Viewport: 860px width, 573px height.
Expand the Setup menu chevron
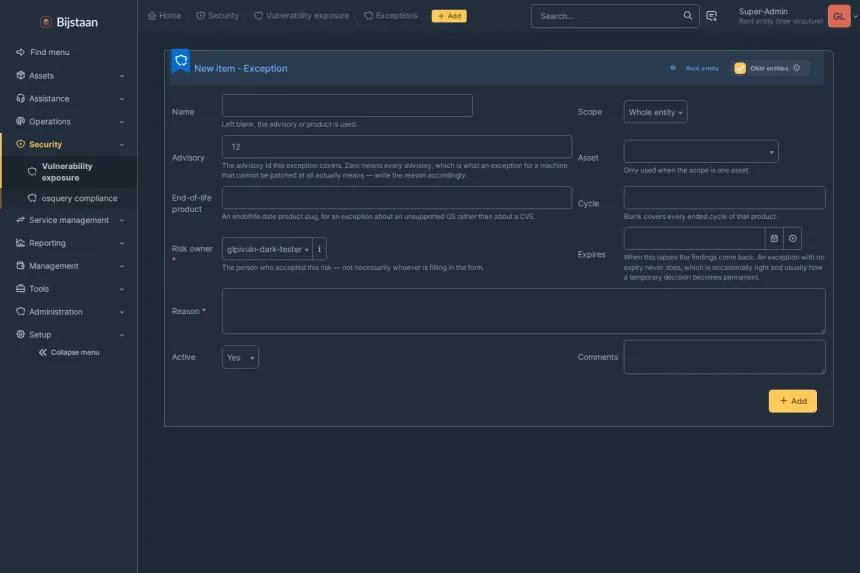coord(122,335)
